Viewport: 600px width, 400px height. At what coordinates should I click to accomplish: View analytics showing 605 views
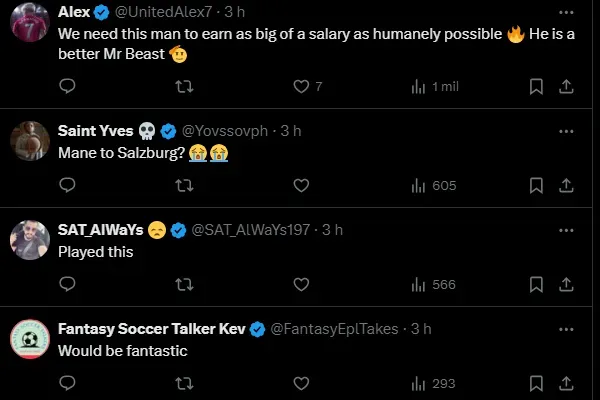[433, 185]
